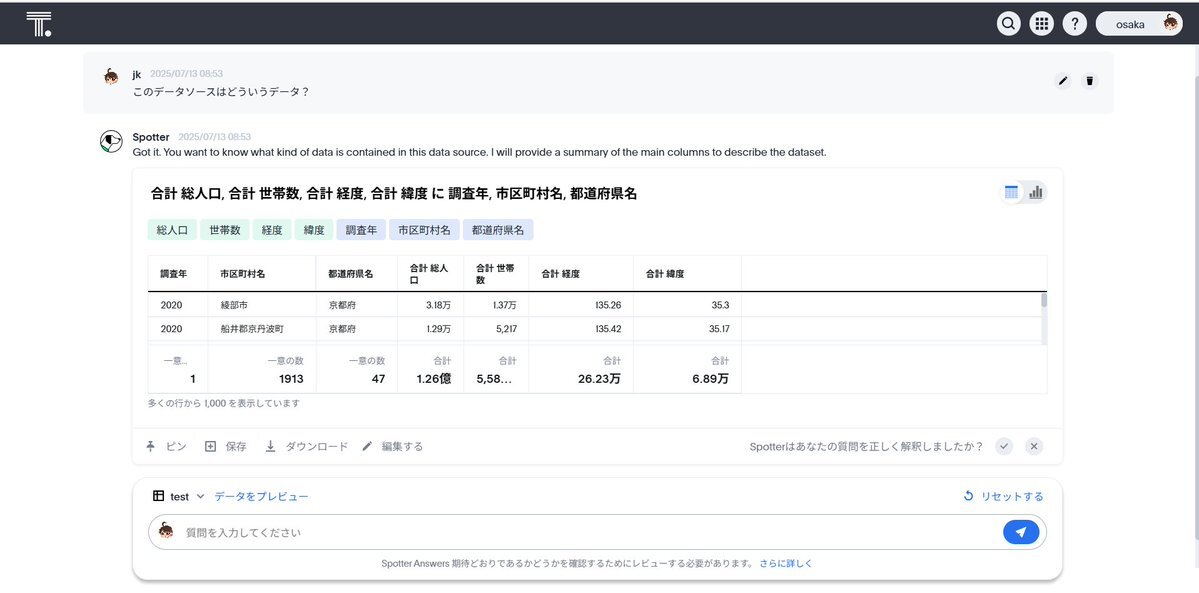Image resolution: width=1199 pixels, height=593 pixels.
Task: Open the 一意の数 1913 summary dropdown
Action: [262, 370]
